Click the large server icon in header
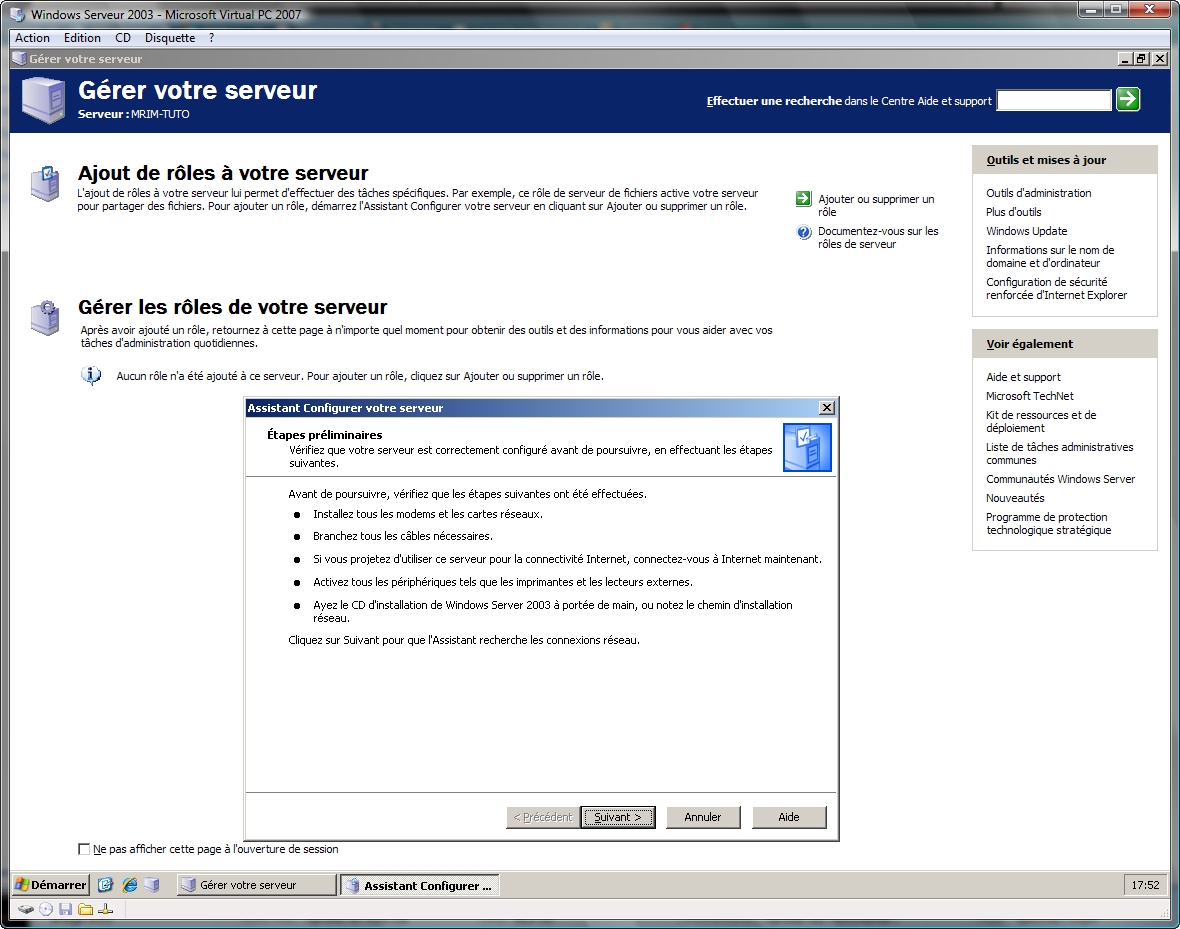The height and width of the screenshot is (929, 1180). coord(44,100)
